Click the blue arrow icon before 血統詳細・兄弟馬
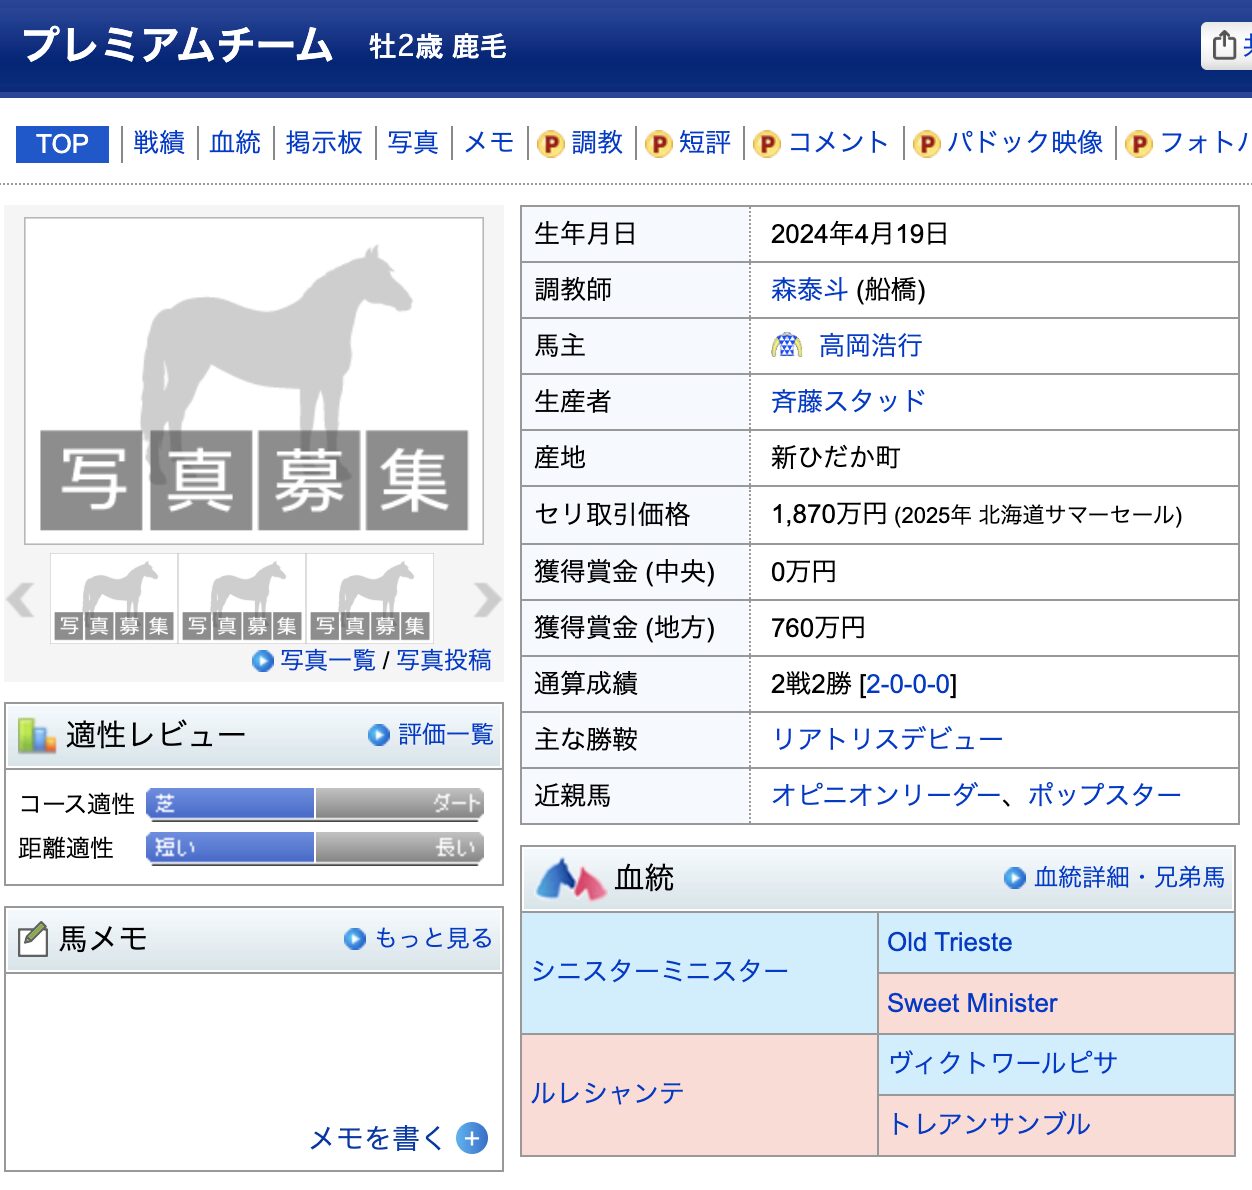This screenshot has height=1190, width=1252. pyautogui.click(x=1015, y=878)
